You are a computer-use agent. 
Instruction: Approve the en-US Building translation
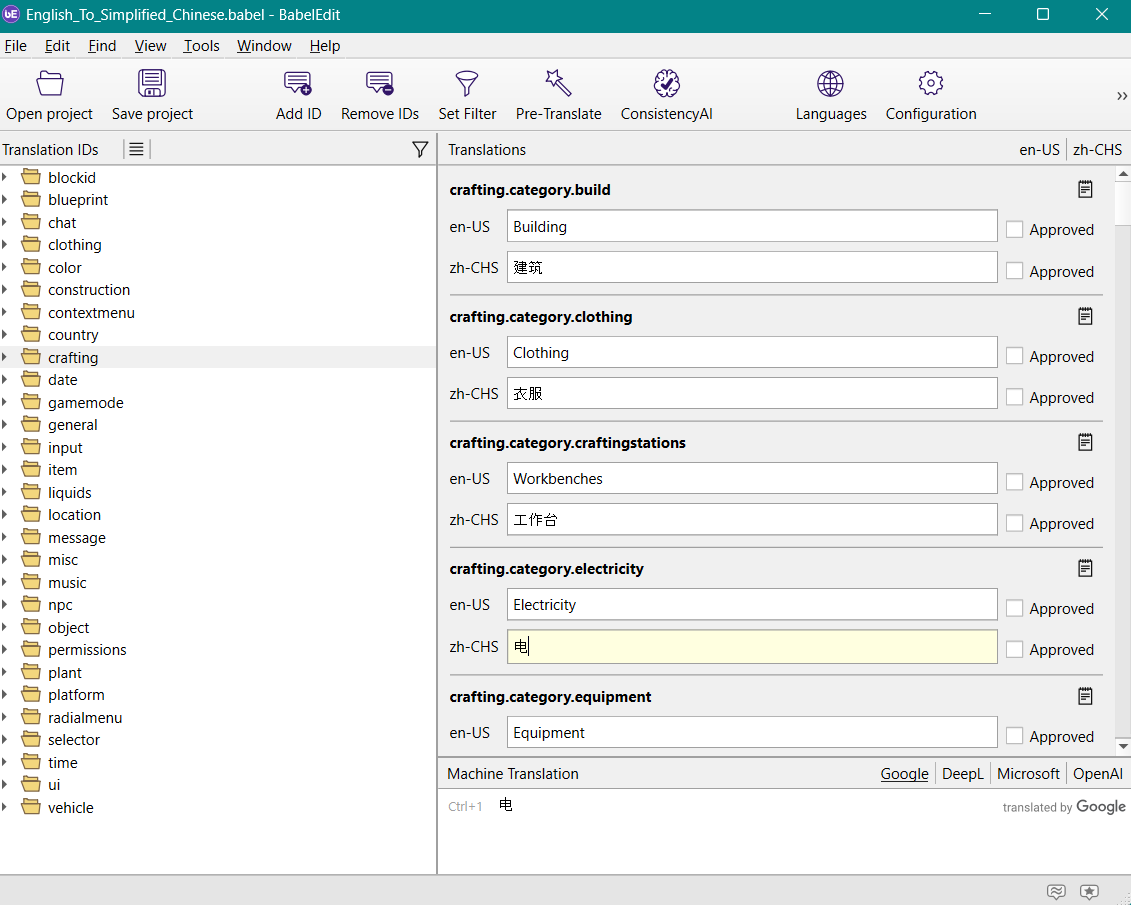[x=1015, y=229]
